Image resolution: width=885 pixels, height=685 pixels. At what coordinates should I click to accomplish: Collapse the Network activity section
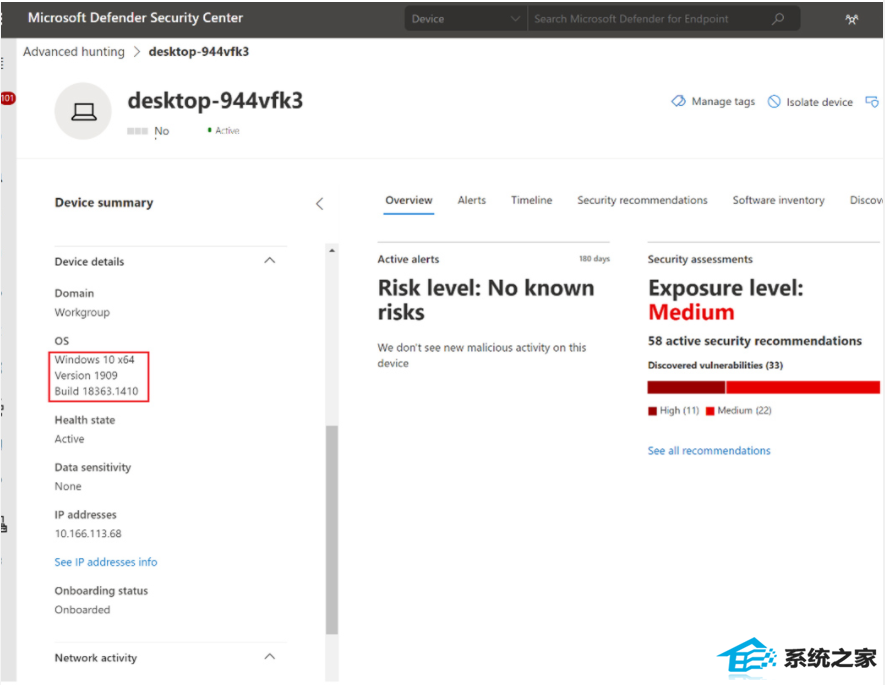click(x=270, y=657)
